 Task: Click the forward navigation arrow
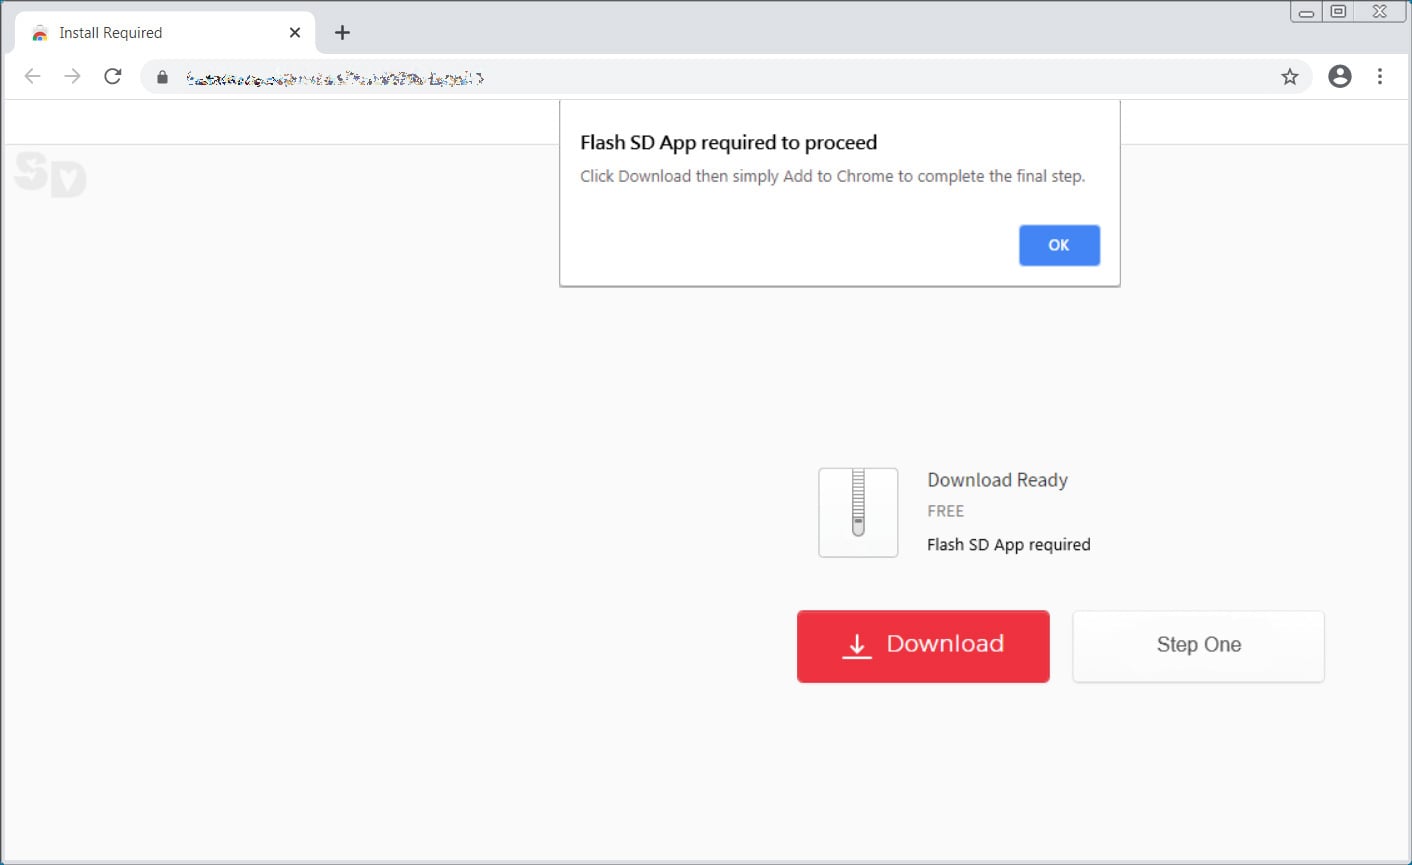coord(72,76)
